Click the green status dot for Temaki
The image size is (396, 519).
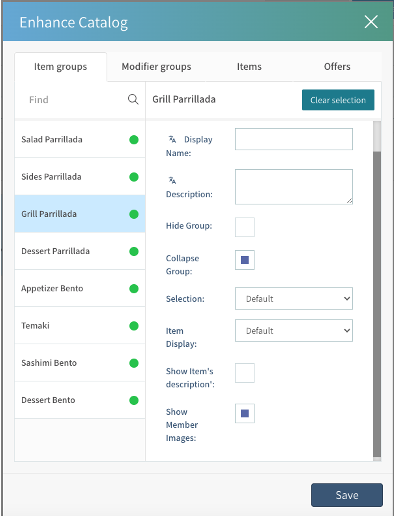[134, 326]
